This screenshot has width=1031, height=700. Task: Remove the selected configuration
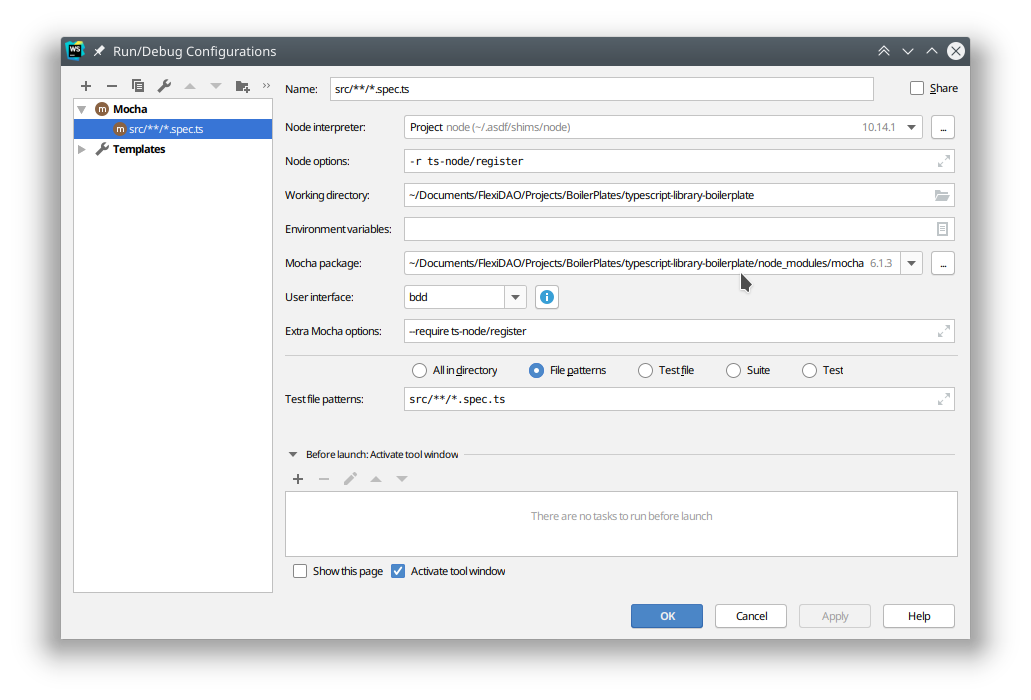[112, 86]
